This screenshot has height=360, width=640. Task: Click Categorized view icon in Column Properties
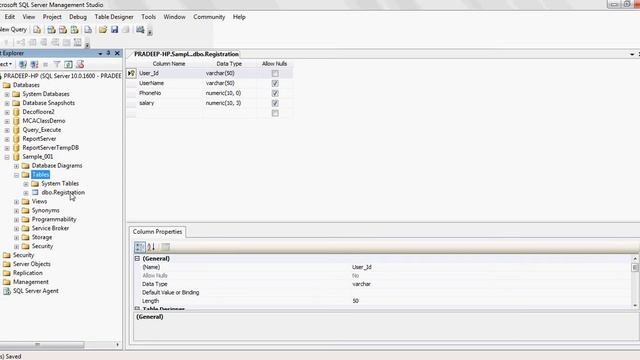(x=140, y=247)
